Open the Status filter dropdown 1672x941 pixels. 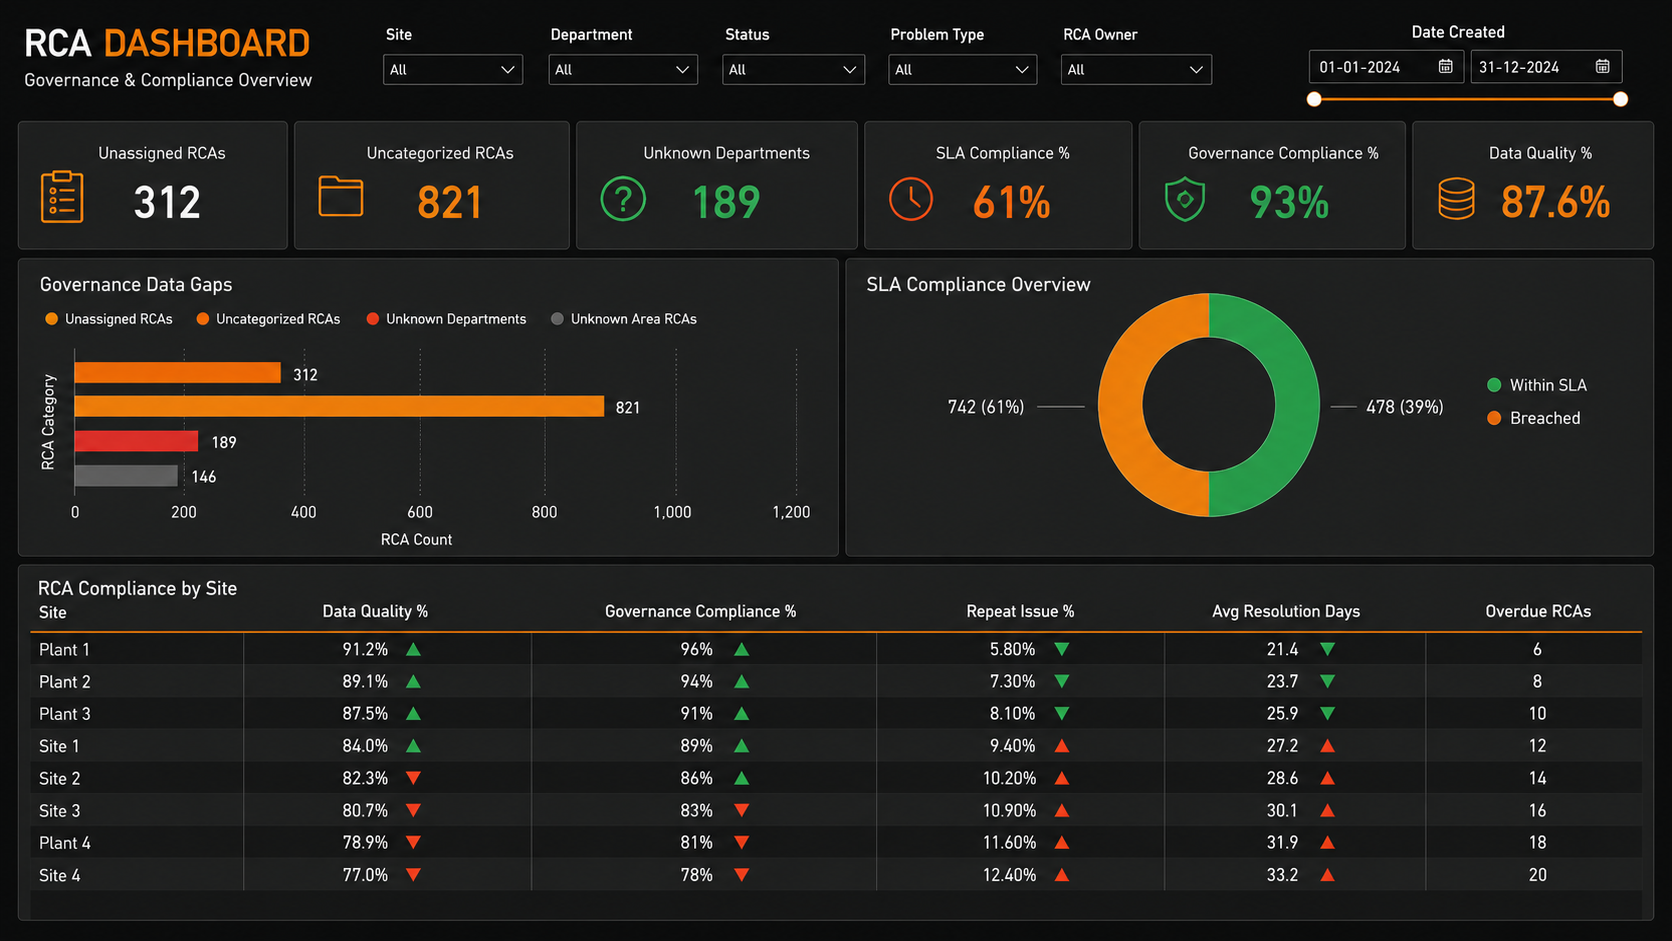tap(794, 69)
